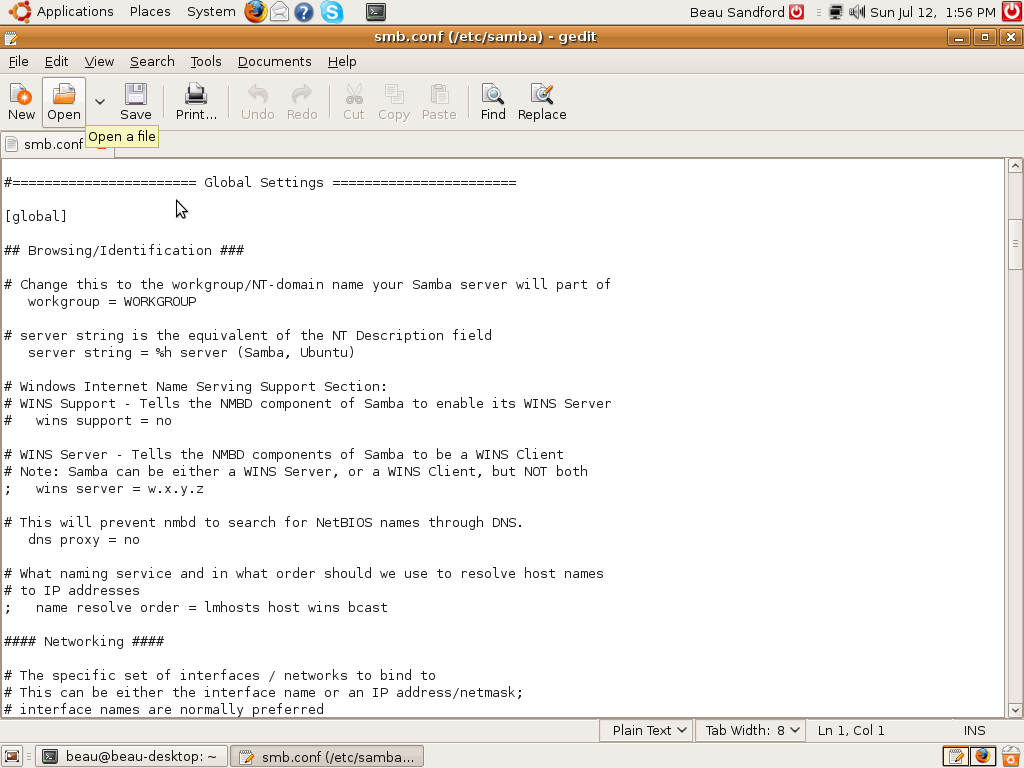The image size is (1024, 768).
Task: Open trash icon in bottom panel
Action: tap(1011, 756)
